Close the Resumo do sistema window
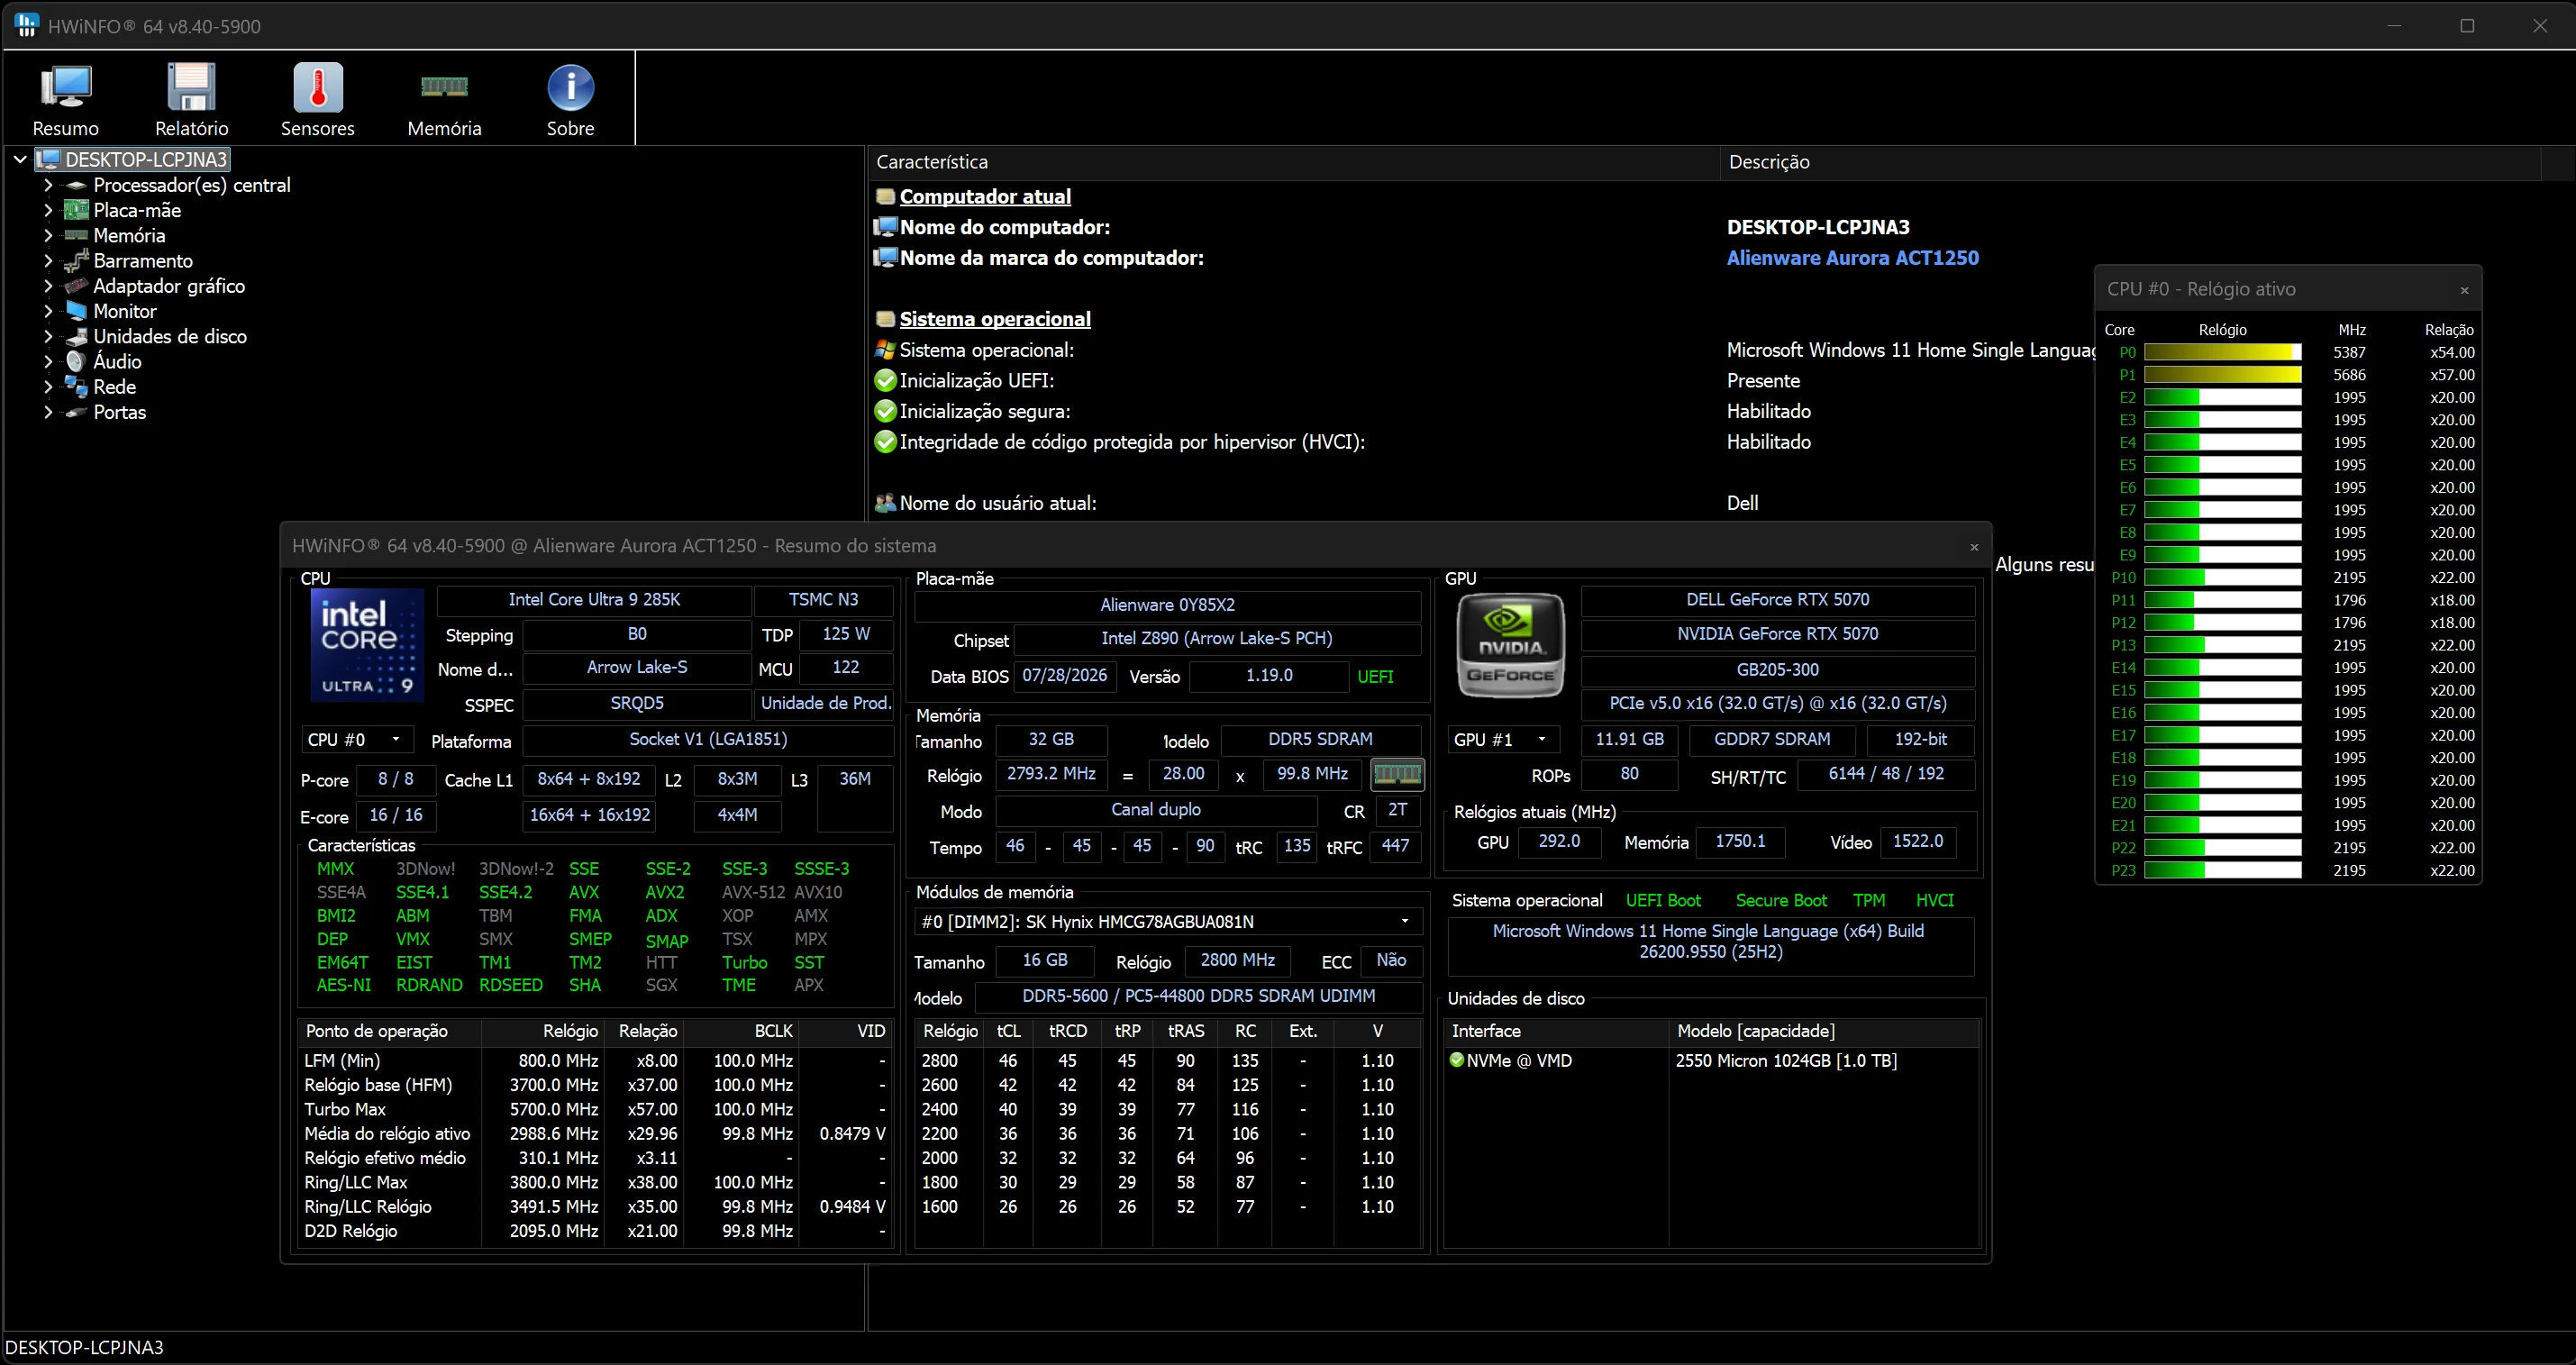The height and width of the screenshot is (1365, 2576). [1974, 547]
